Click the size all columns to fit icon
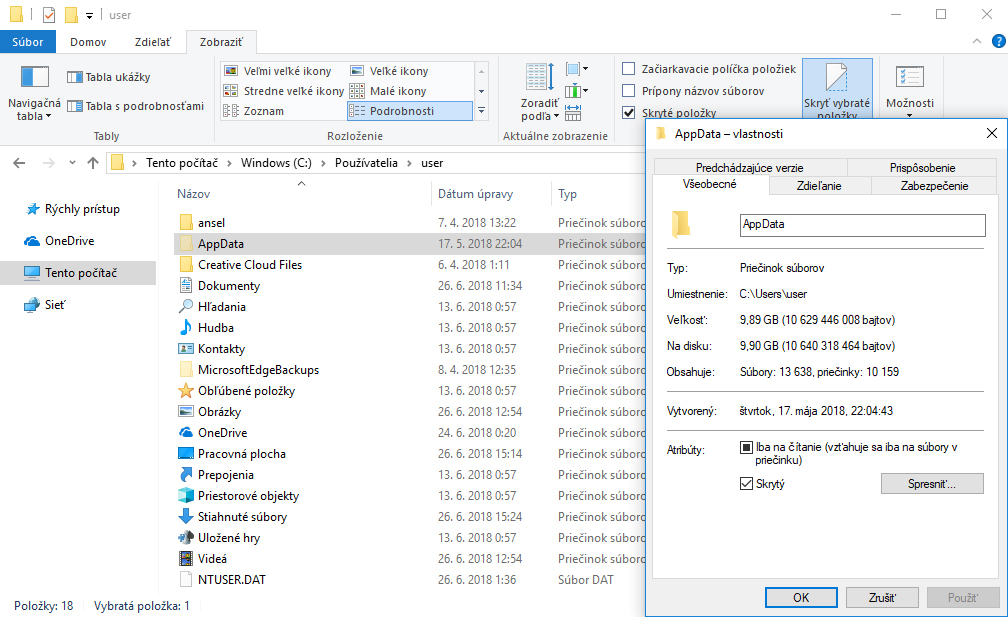This screenshot has height=617, width=1008. (x=573, y=112)
